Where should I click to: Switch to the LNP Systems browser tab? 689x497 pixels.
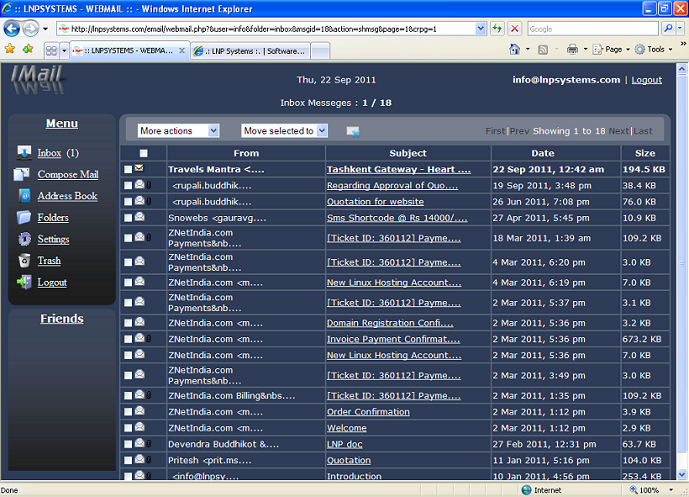pyautogui.click(x=248, y=49)
